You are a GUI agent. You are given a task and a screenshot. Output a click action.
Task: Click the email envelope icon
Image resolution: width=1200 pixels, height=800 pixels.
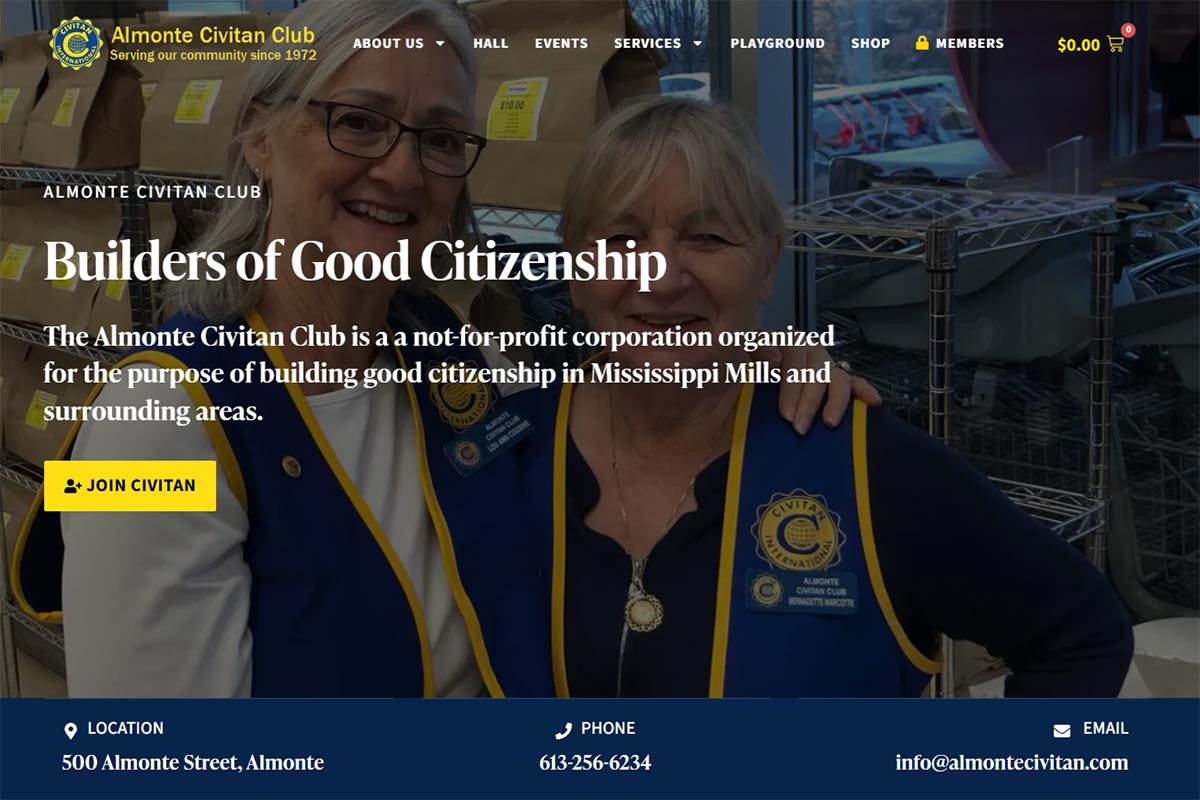coord(1062,731)
